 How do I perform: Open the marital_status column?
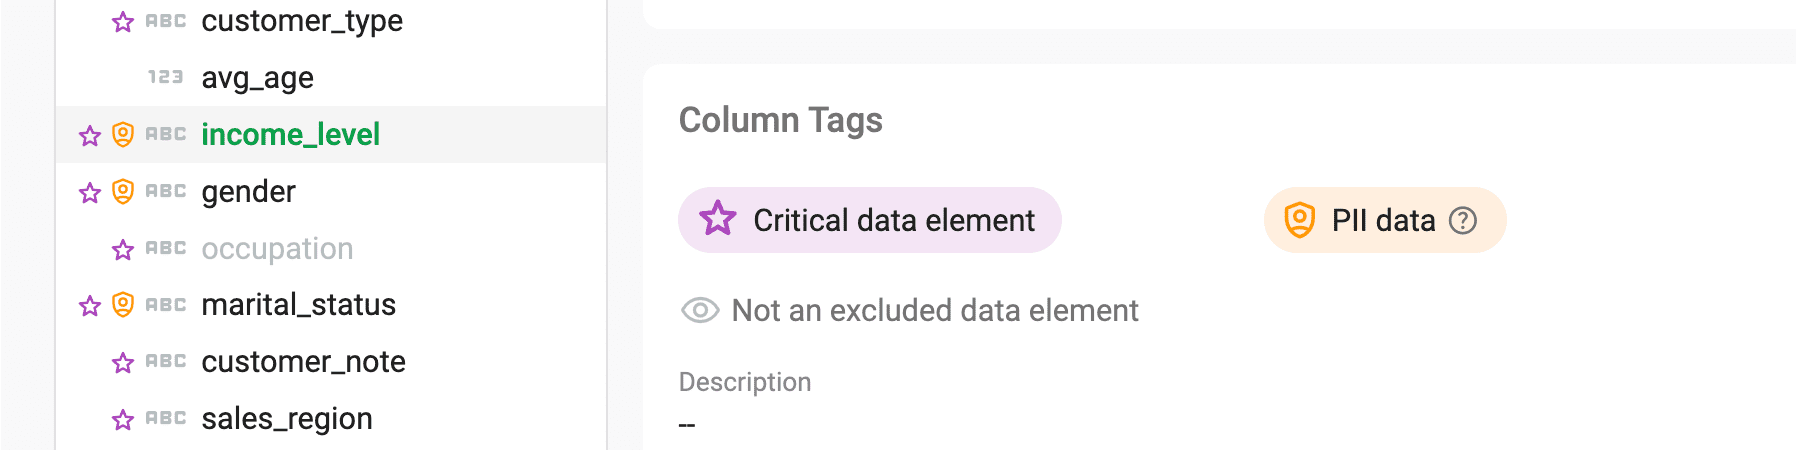click(298, 305)
